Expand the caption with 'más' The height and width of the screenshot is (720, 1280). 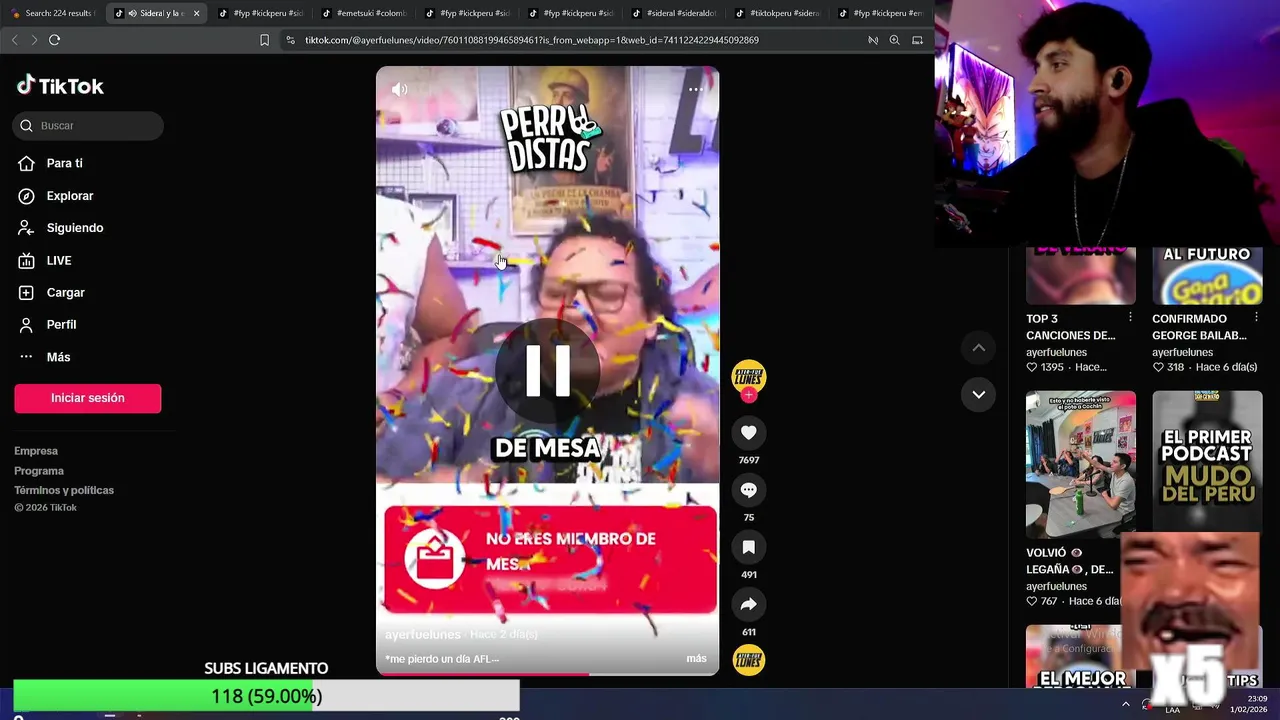point(696,658)
